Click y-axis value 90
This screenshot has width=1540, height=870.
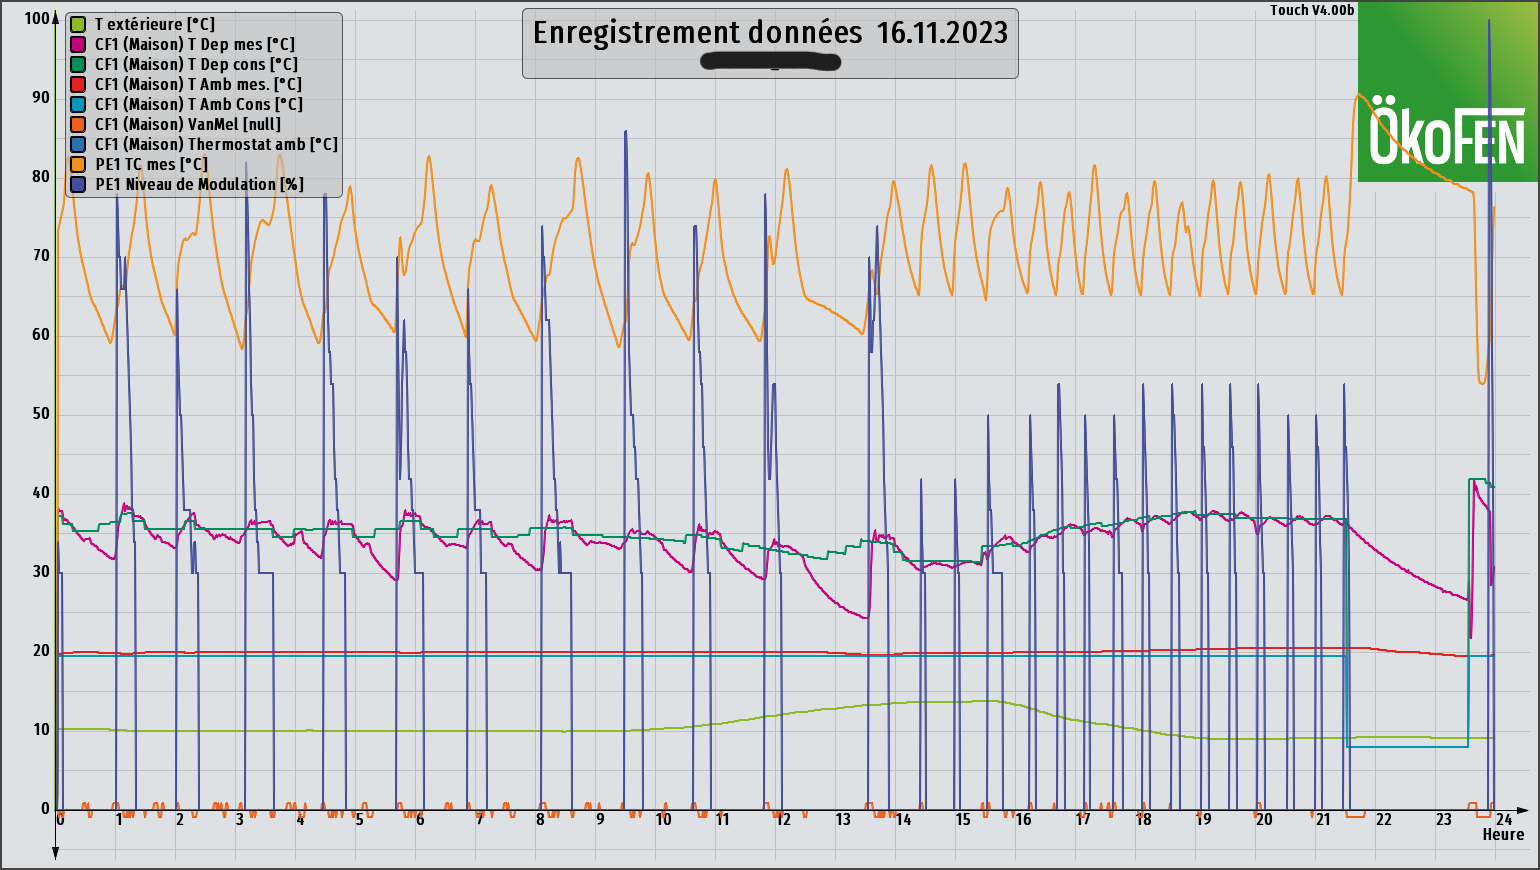point(41,97)
